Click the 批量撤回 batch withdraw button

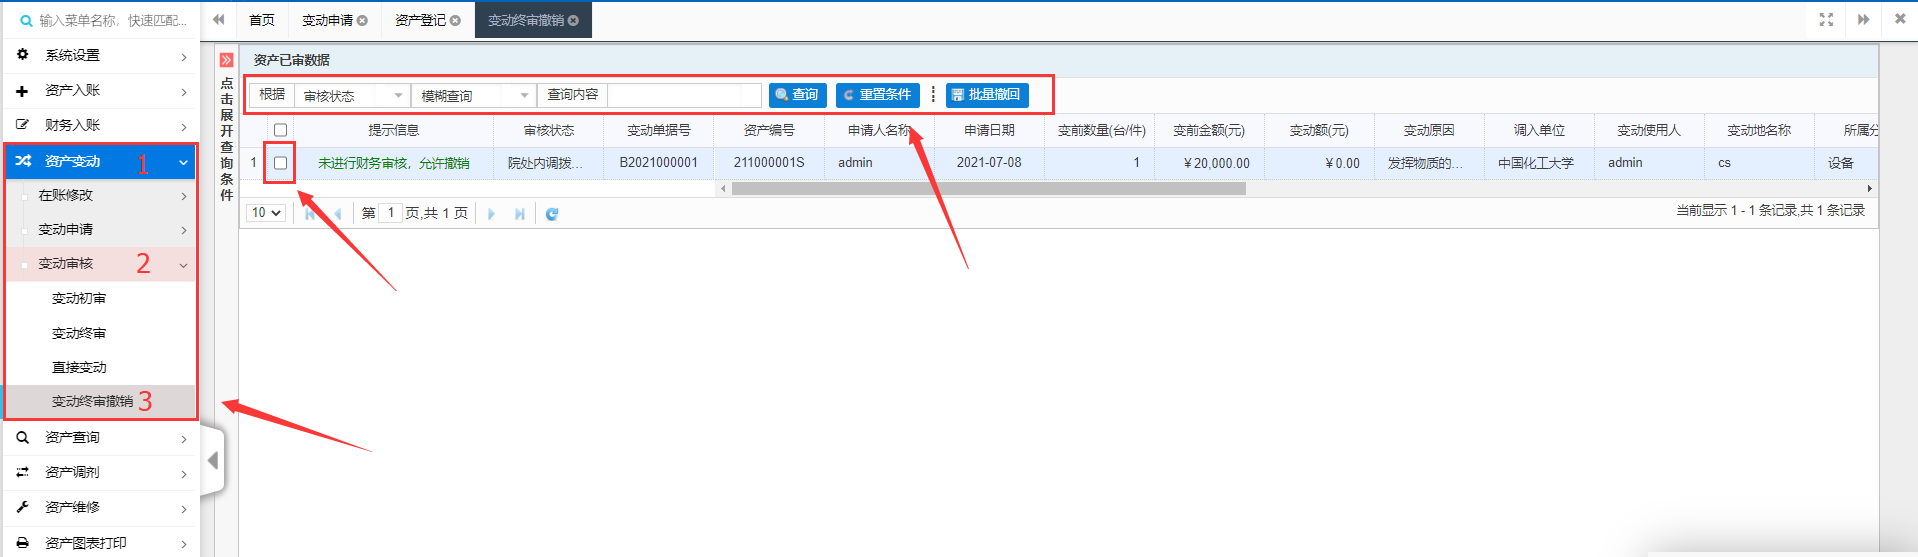[986, 95]
